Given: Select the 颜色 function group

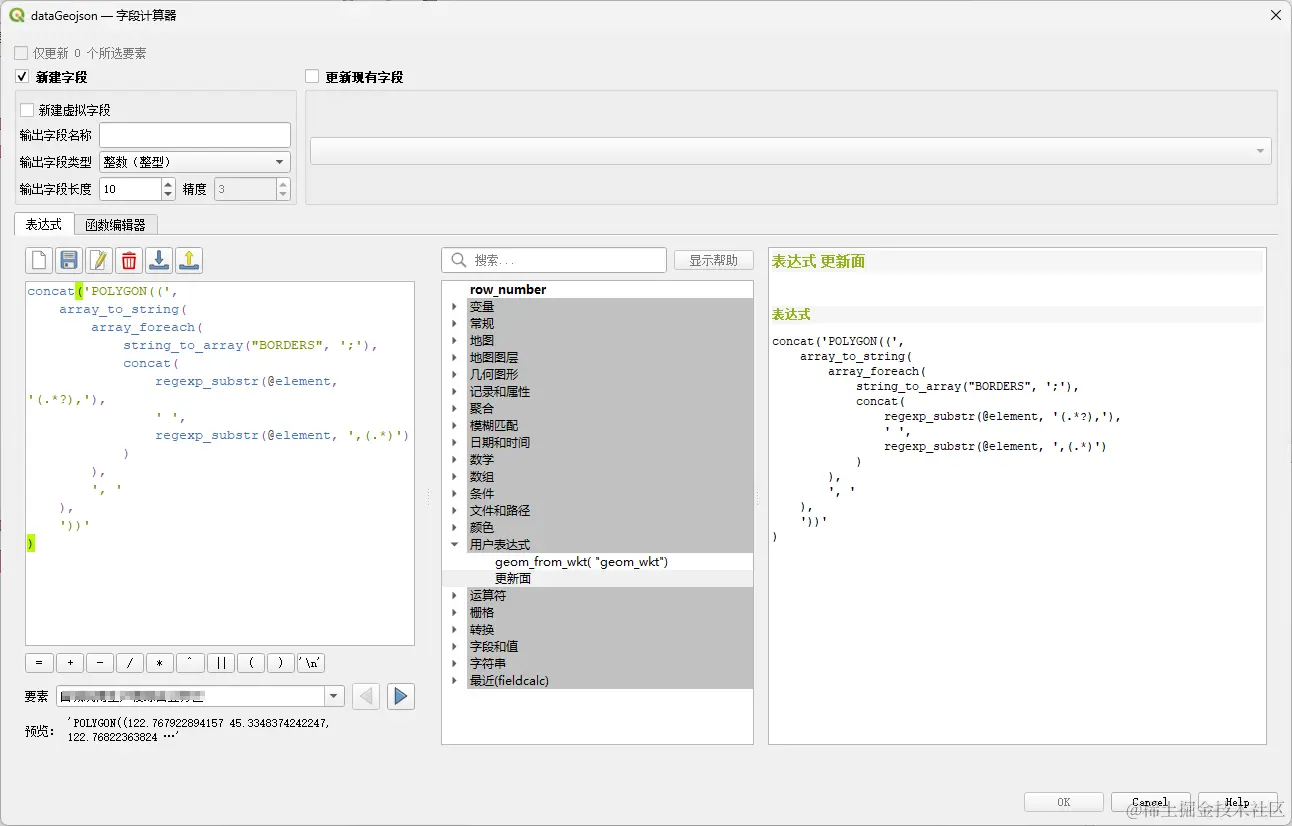Looking at the screenshot, I should [482, 528].
